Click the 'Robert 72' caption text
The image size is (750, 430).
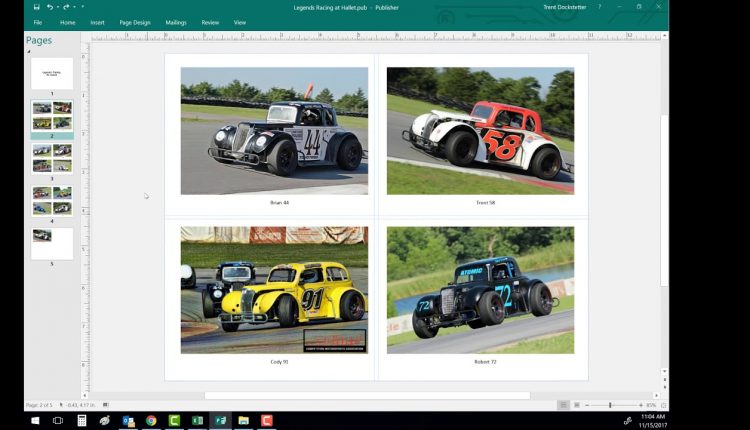485,362
